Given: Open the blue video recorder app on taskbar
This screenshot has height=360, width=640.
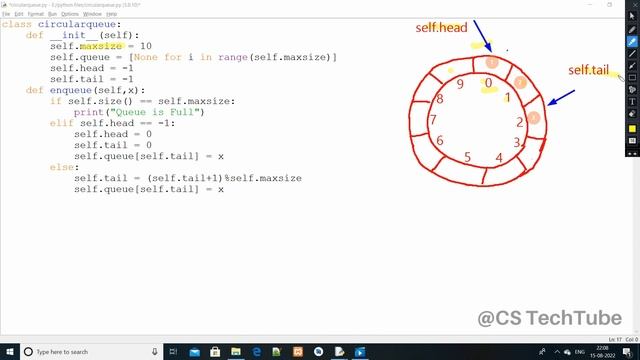Looking at the screenshot, I should click(x=360, y=352).
